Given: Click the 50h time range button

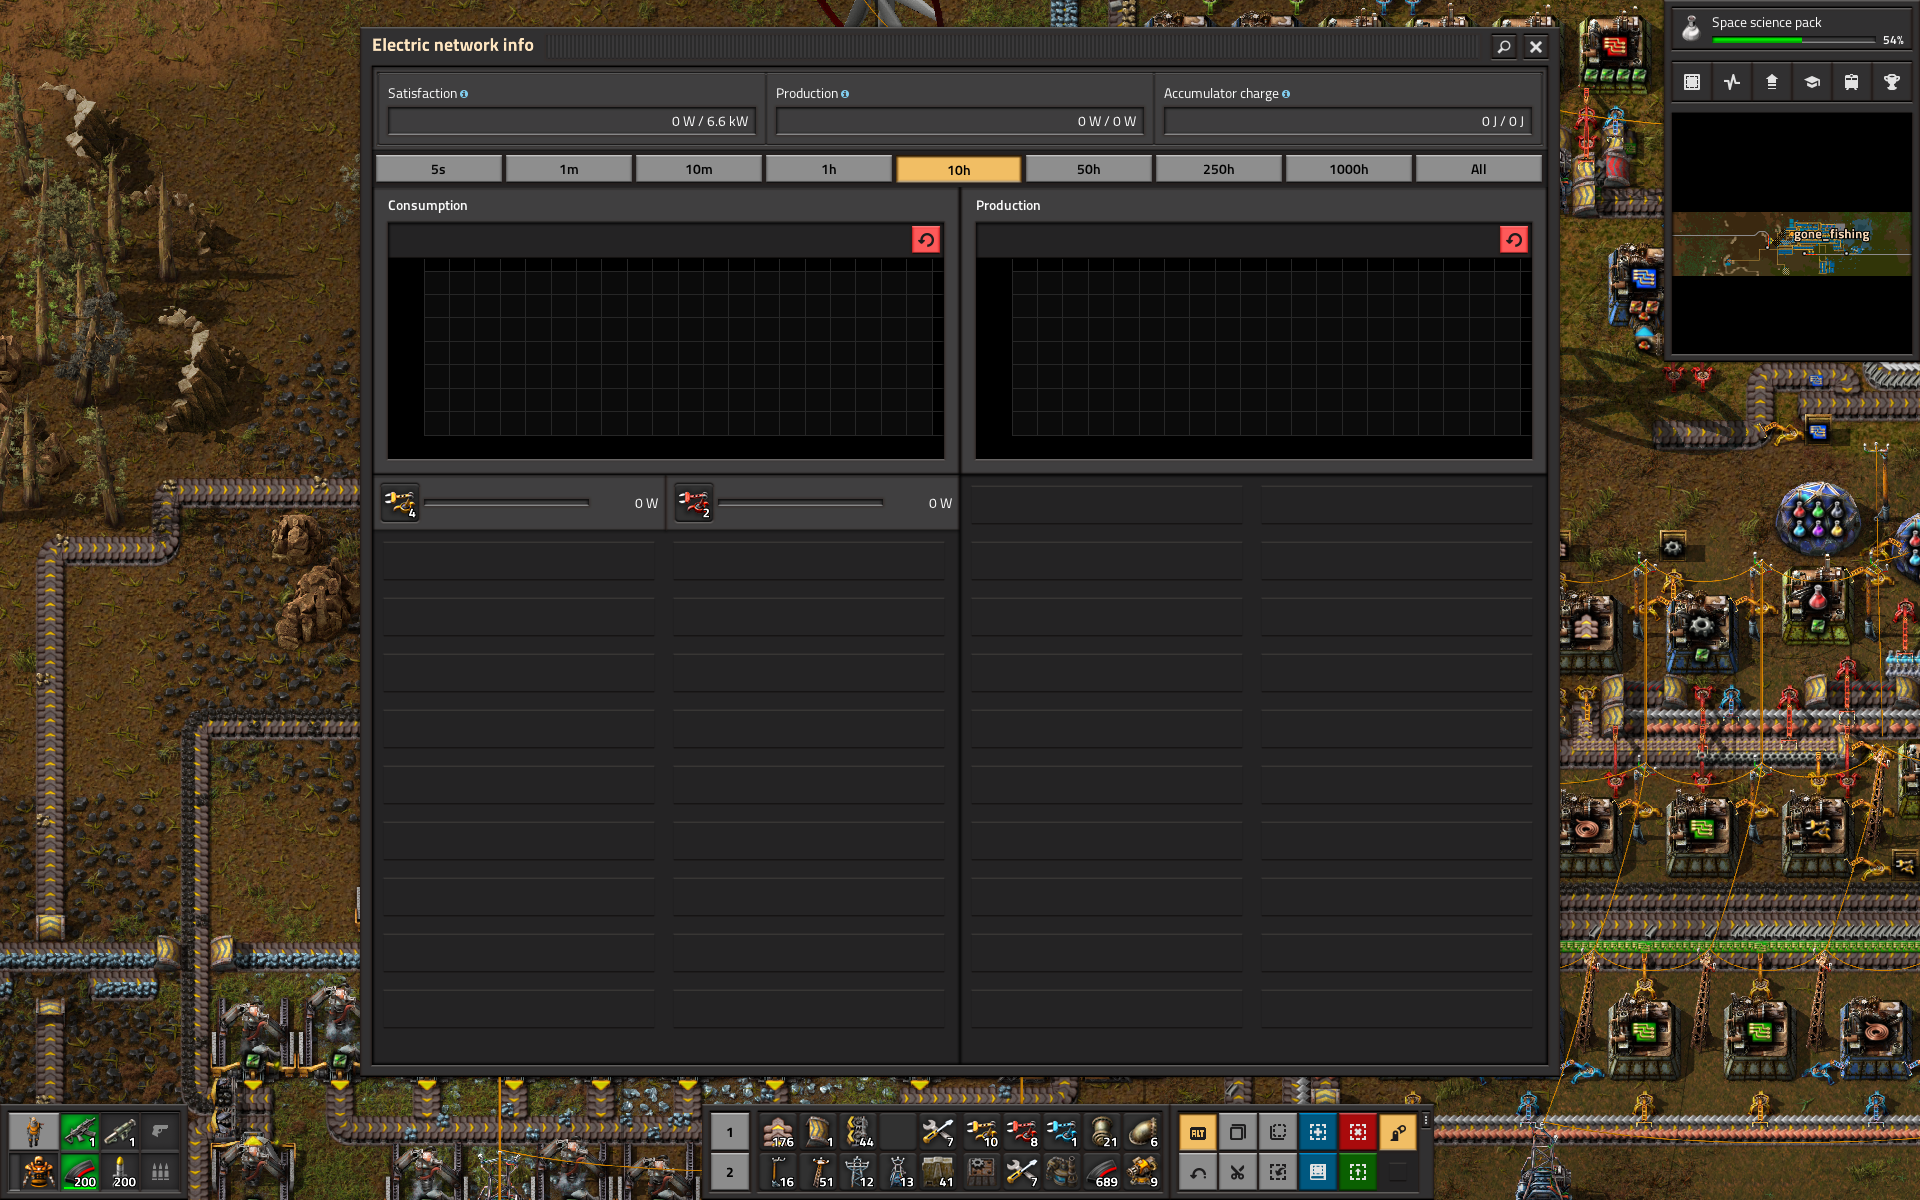Looking at the screenshot, I should point(1088,169).
